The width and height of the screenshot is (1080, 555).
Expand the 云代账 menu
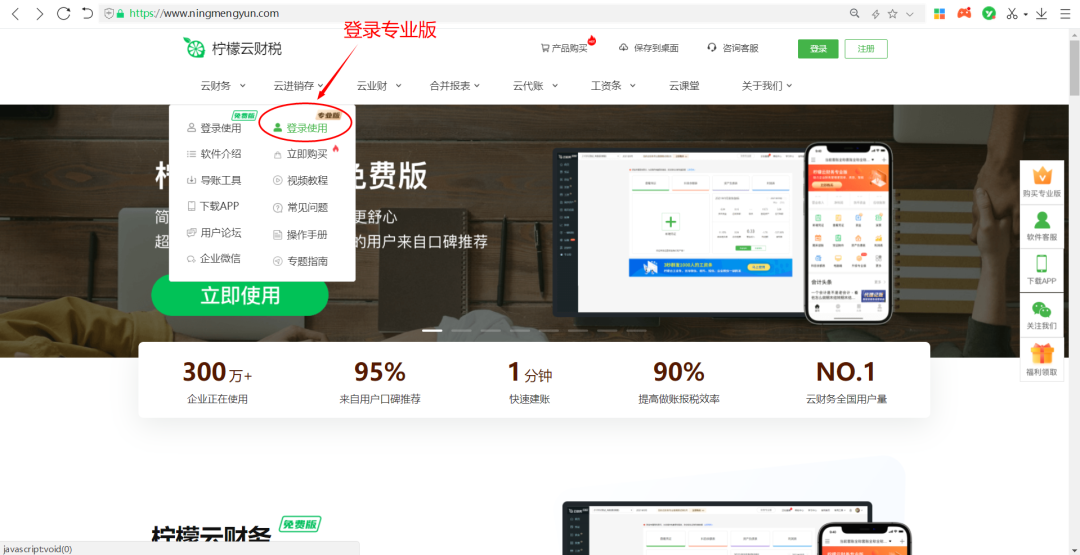tap(535, 86)
